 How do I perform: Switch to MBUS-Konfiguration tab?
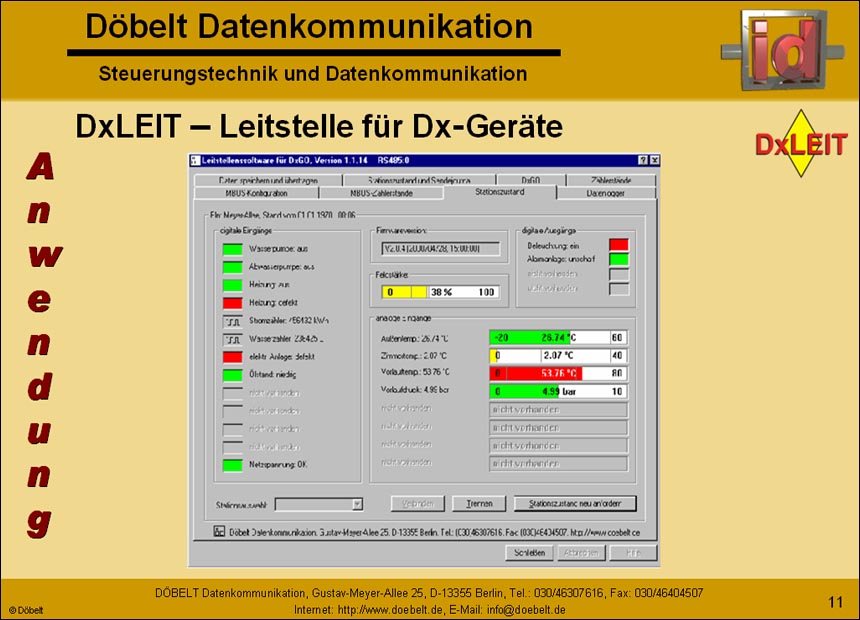[256, 193]
